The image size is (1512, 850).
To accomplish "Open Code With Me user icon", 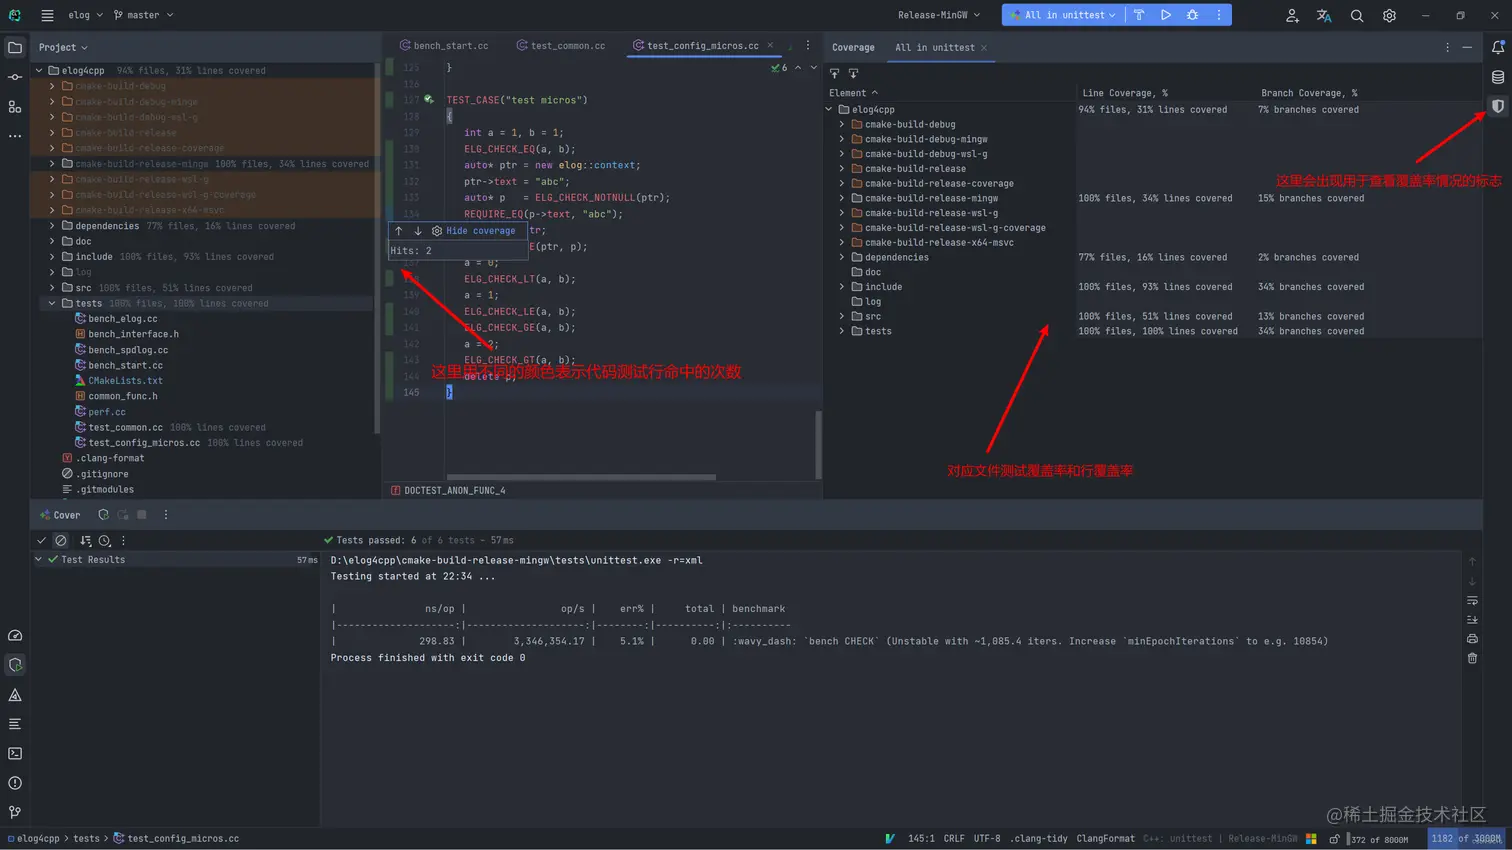I will click(1292, 15).
